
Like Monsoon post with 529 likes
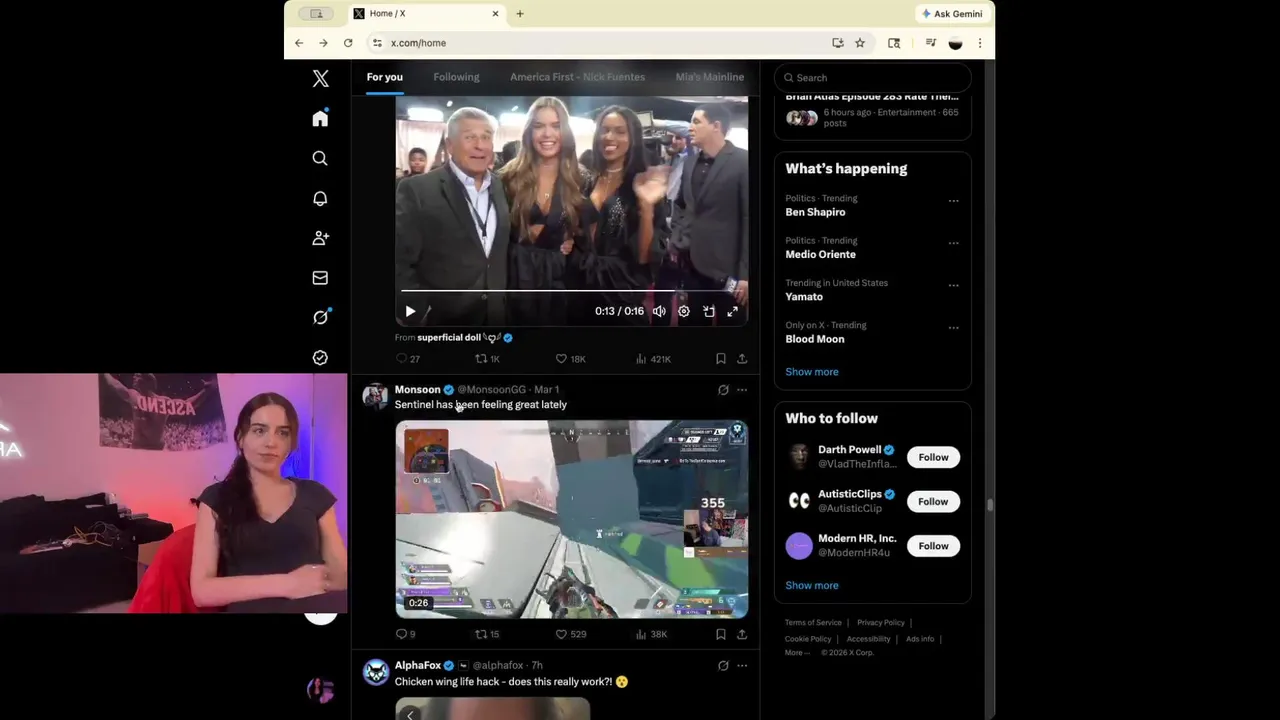570,634
